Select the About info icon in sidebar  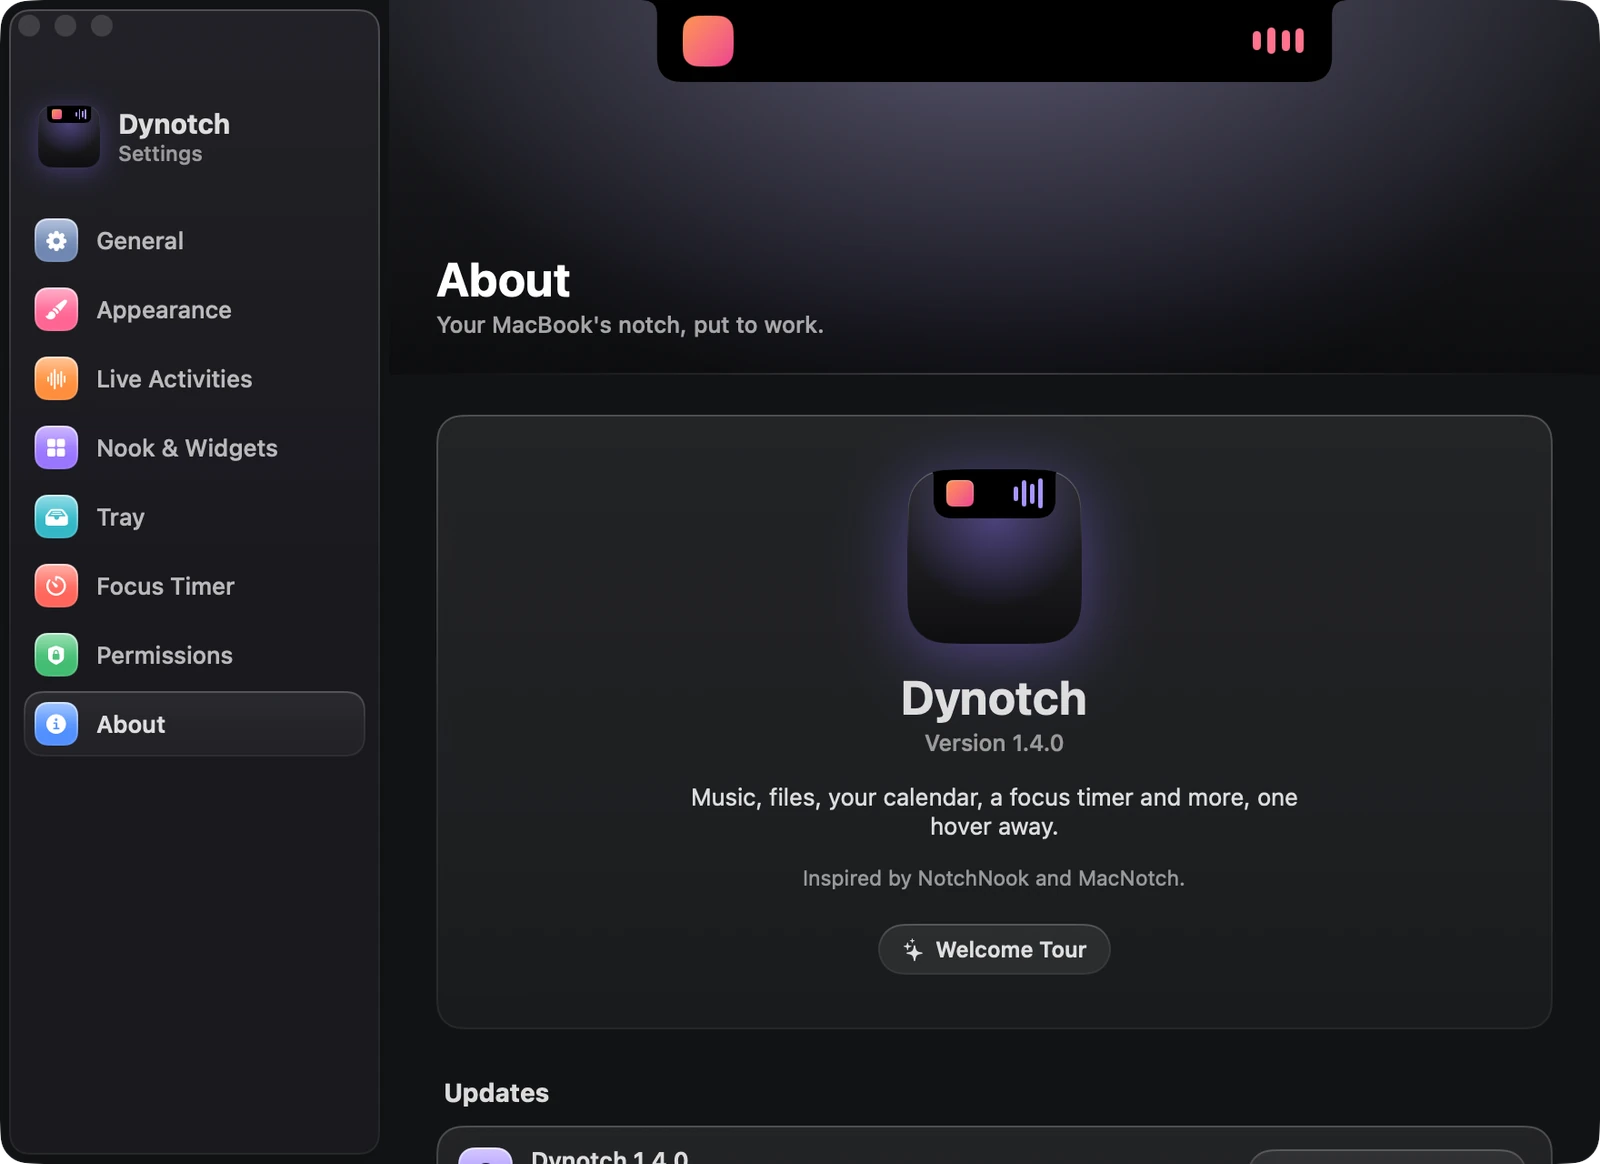tap(56, 724)
